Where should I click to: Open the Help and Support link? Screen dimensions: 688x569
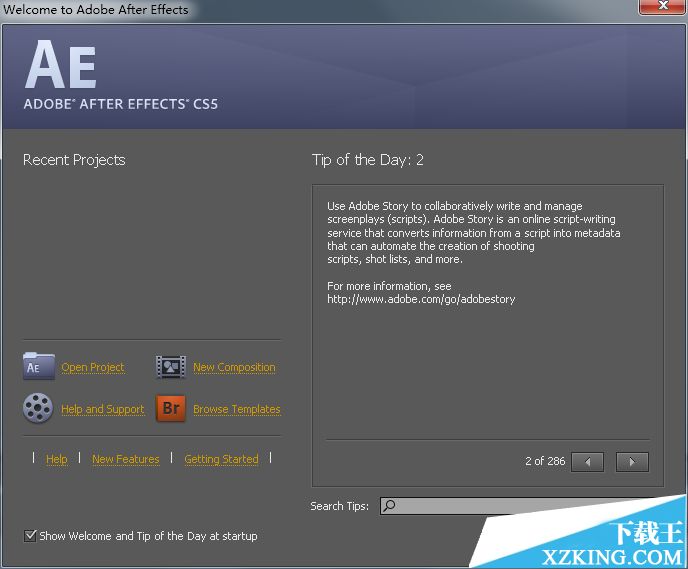click(103, 409)
